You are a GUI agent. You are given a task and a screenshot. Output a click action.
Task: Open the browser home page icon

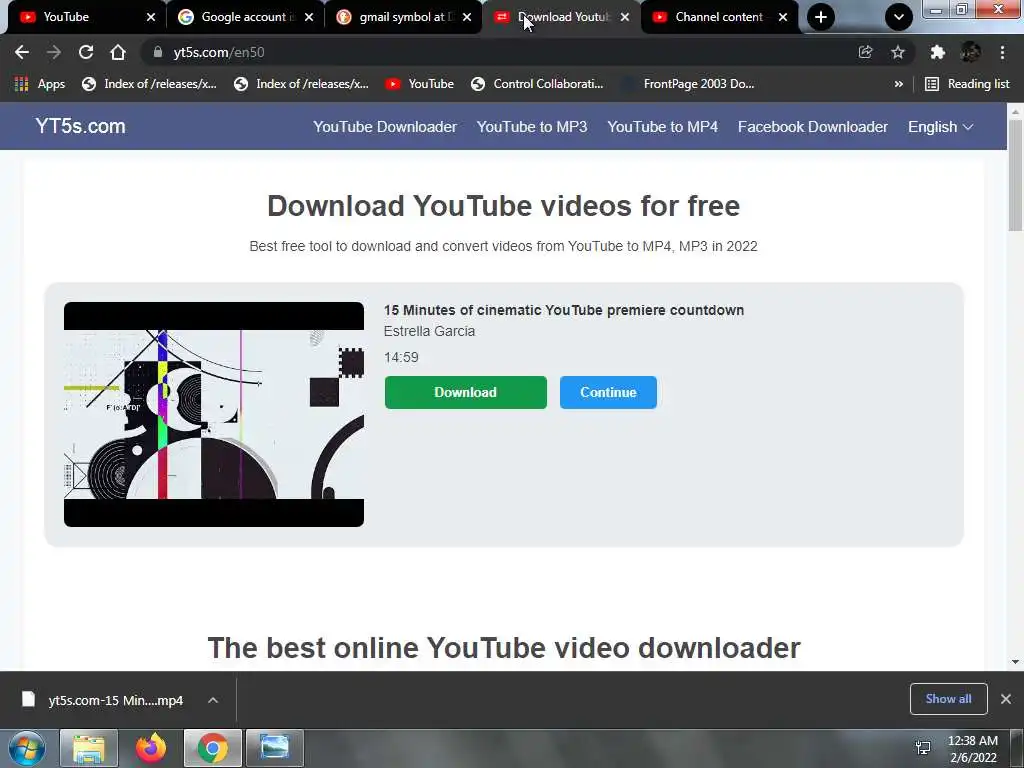coord(118,52)
